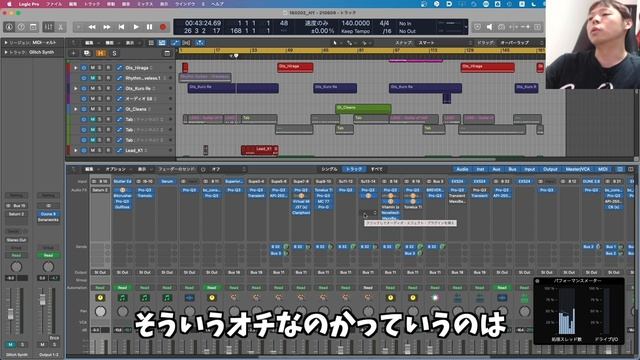Add a new track with plus icon
The width and height of the screenshot is (640, 360).
(73, 53)
